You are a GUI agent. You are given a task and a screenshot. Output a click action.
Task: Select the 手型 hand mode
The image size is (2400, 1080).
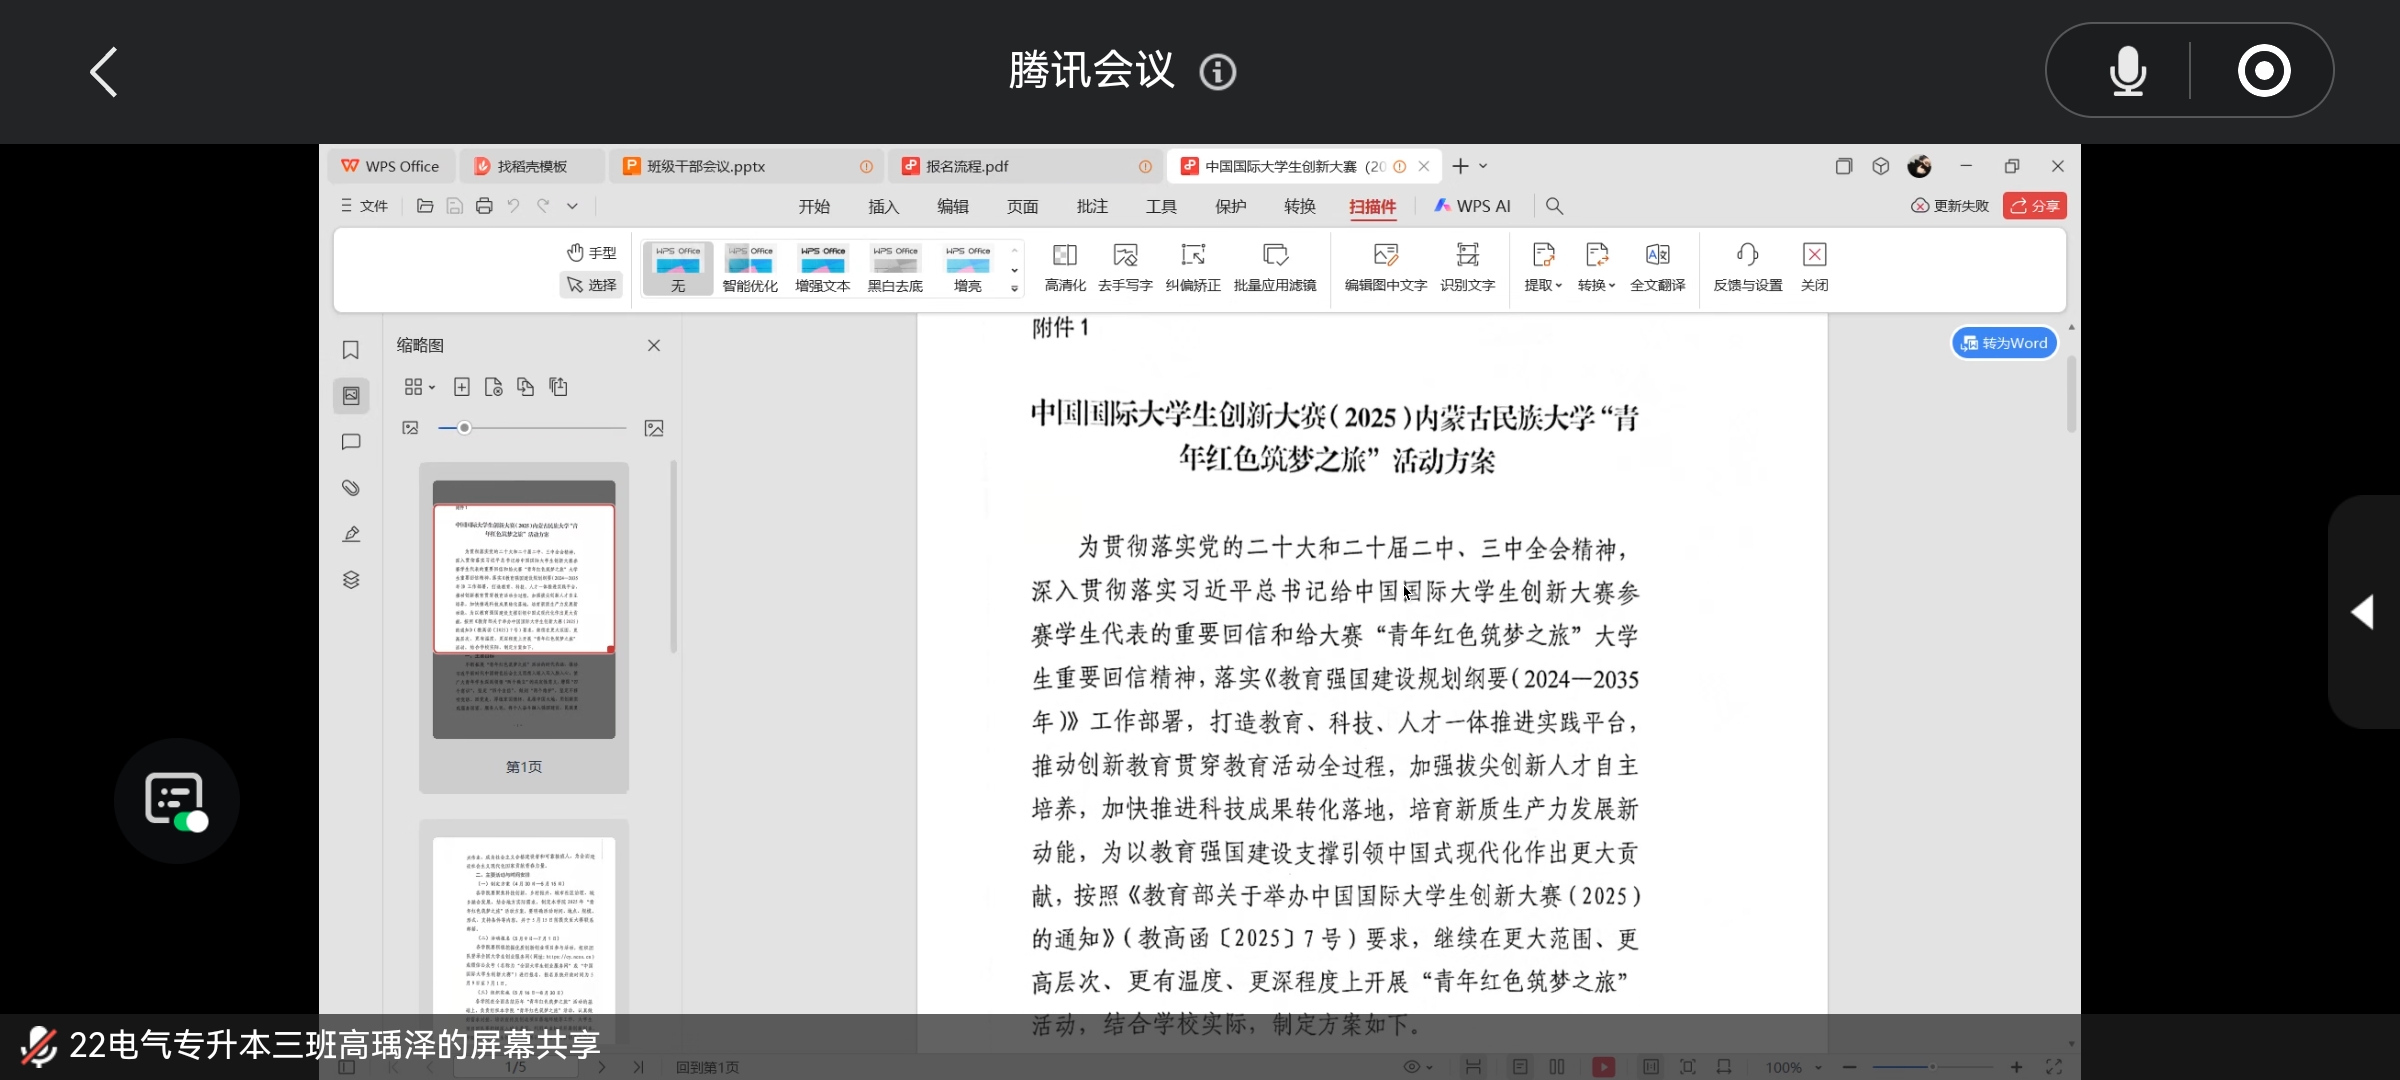591,252
